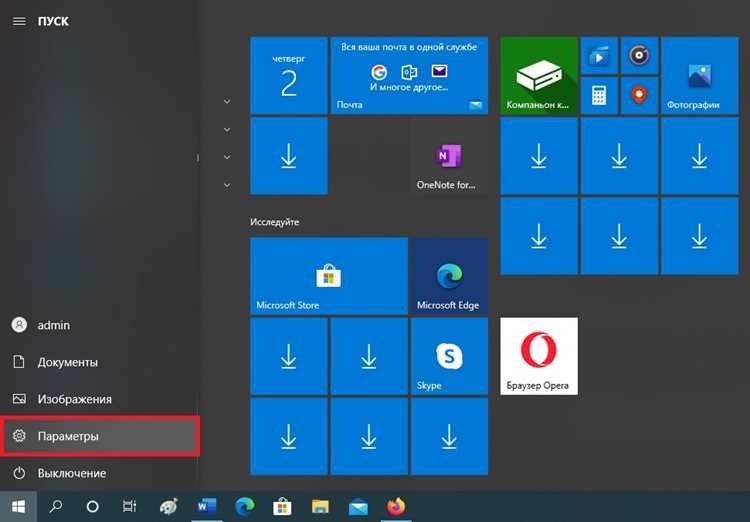Open the Maps small tile
The image size is (750, 522).
click(x=639, y=96)
